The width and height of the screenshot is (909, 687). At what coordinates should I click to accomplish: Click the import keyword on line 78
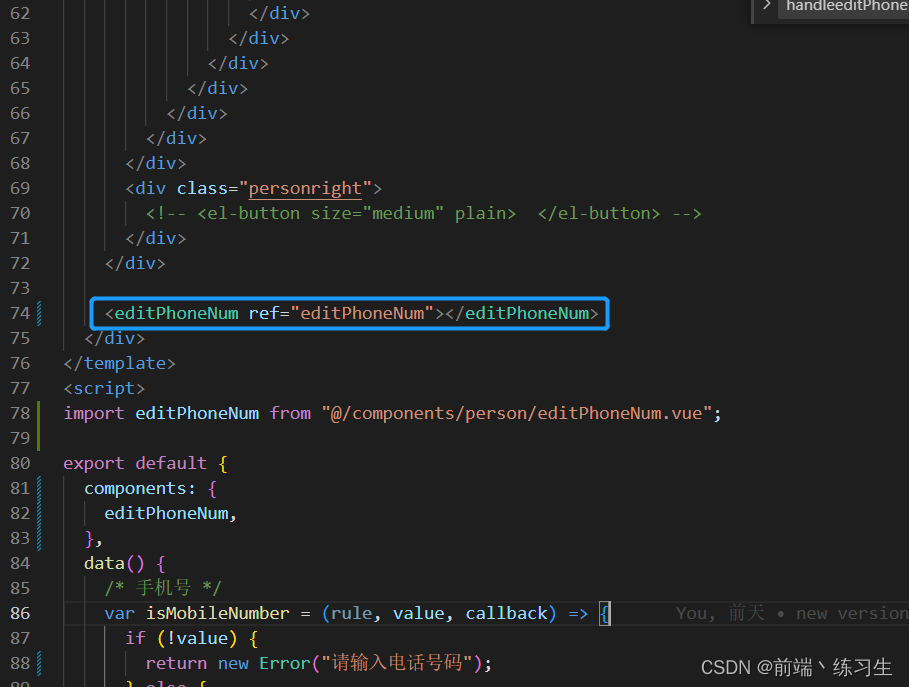(94, 413)
